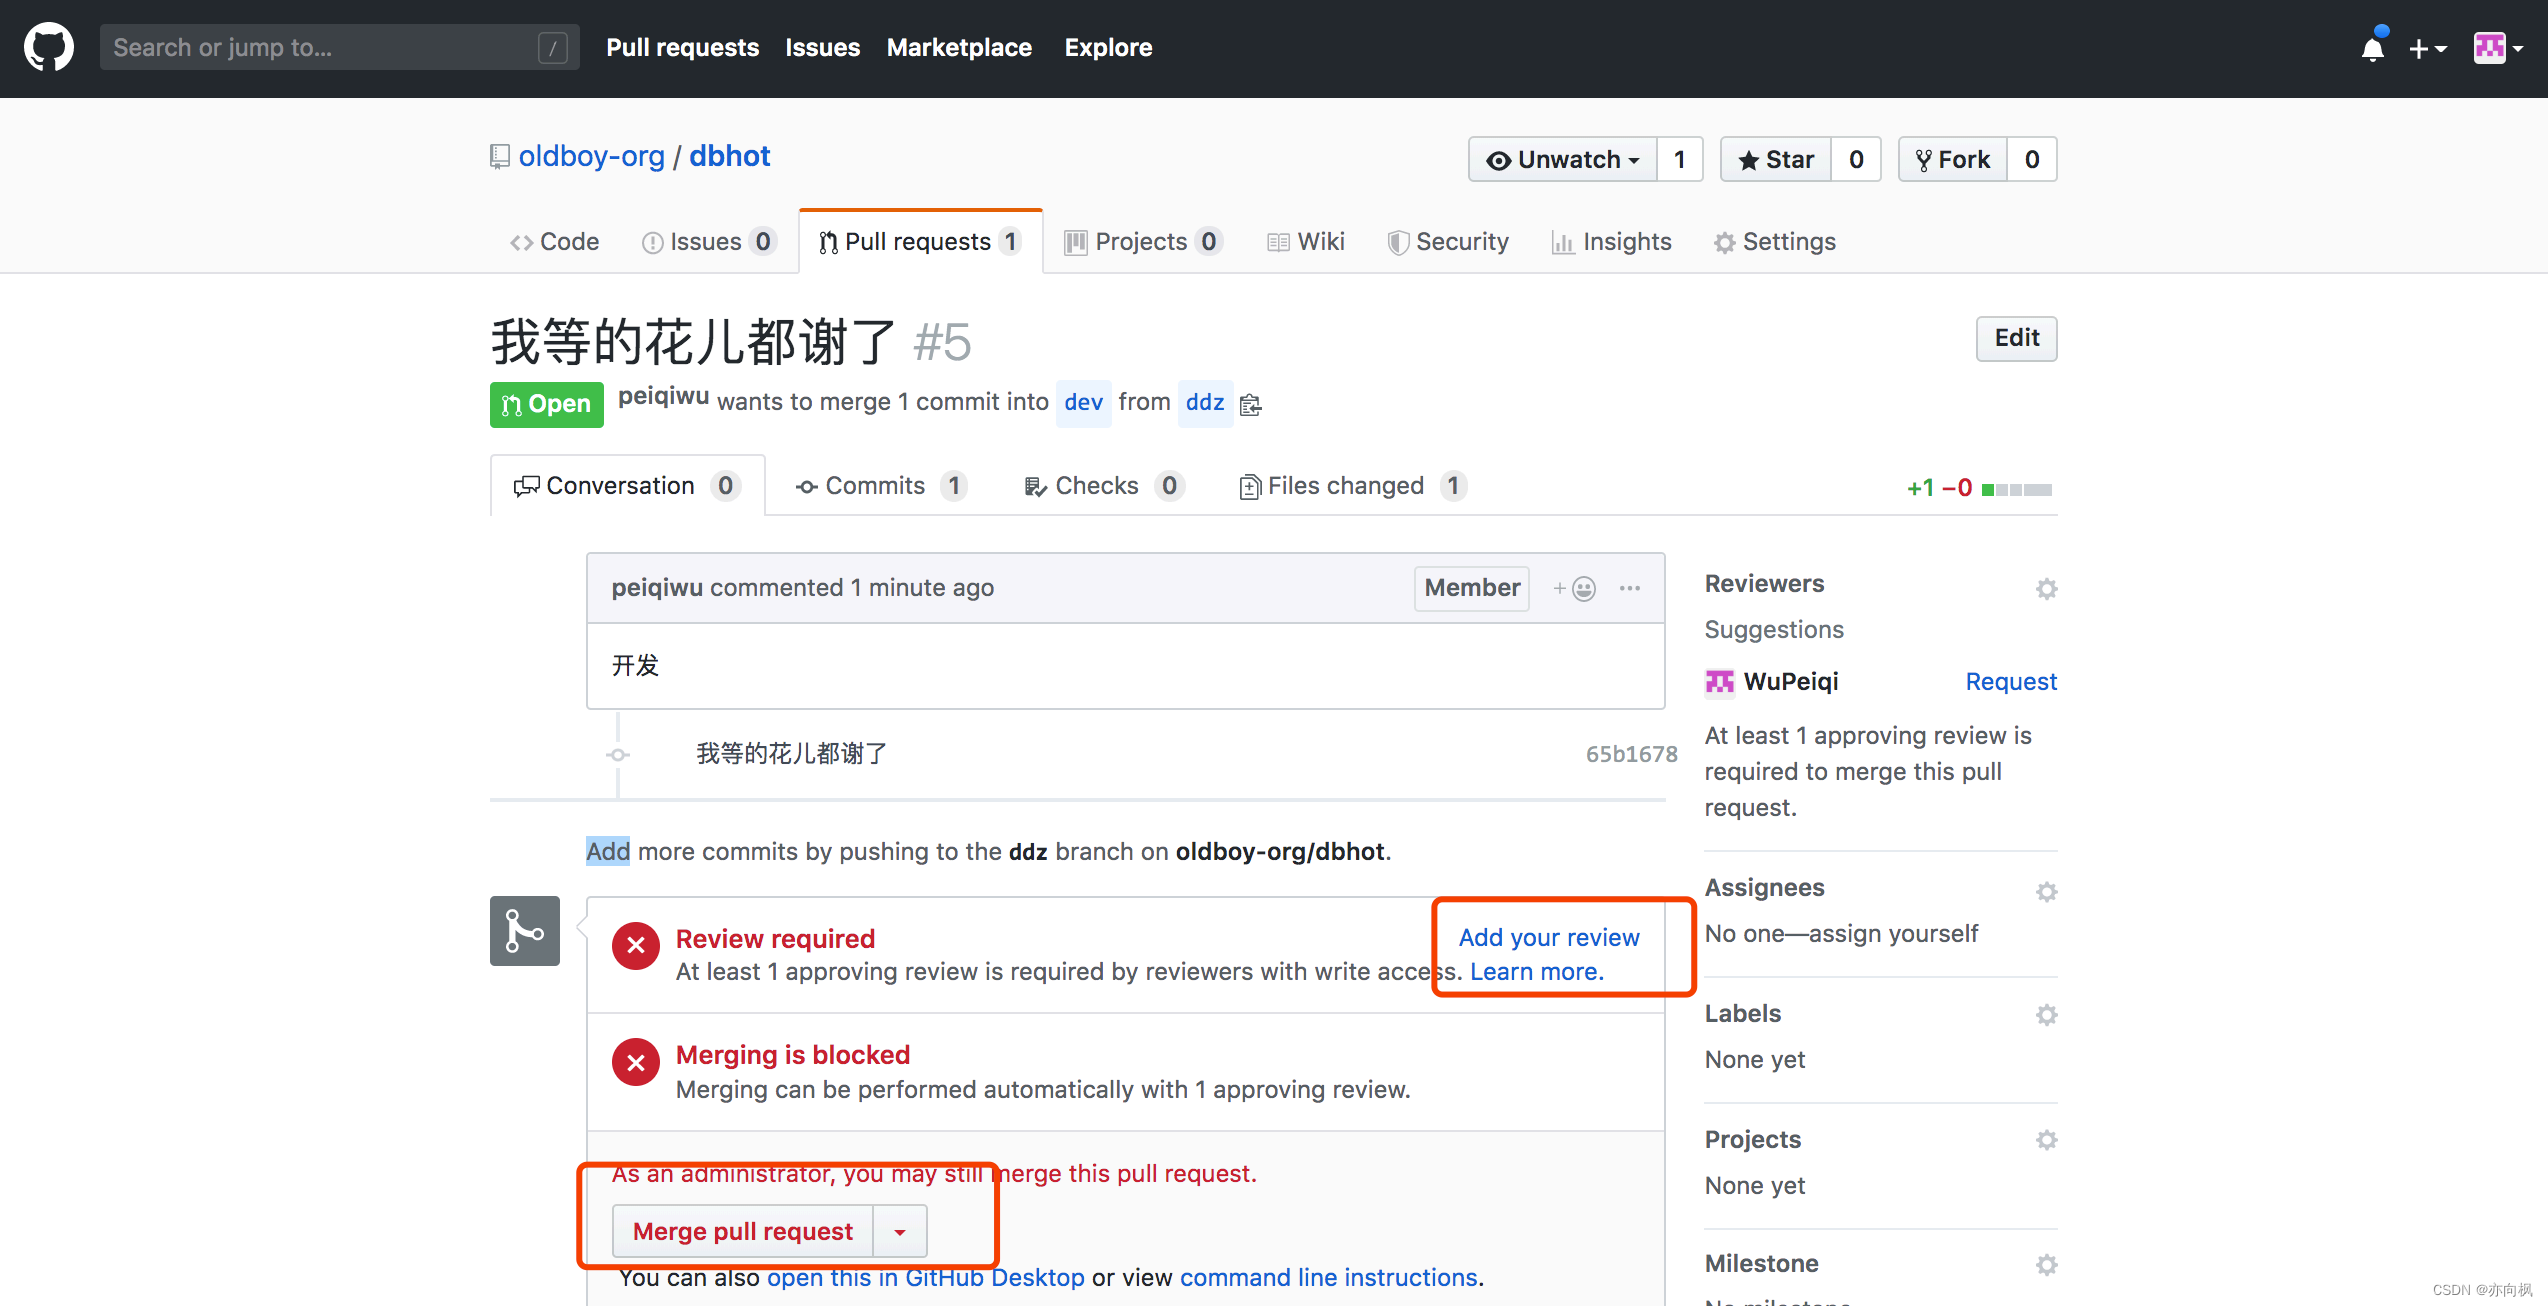Open the Assignees gear settings
The height and width of the screenshot is (1306, 2548).
tap(2046, 891)
